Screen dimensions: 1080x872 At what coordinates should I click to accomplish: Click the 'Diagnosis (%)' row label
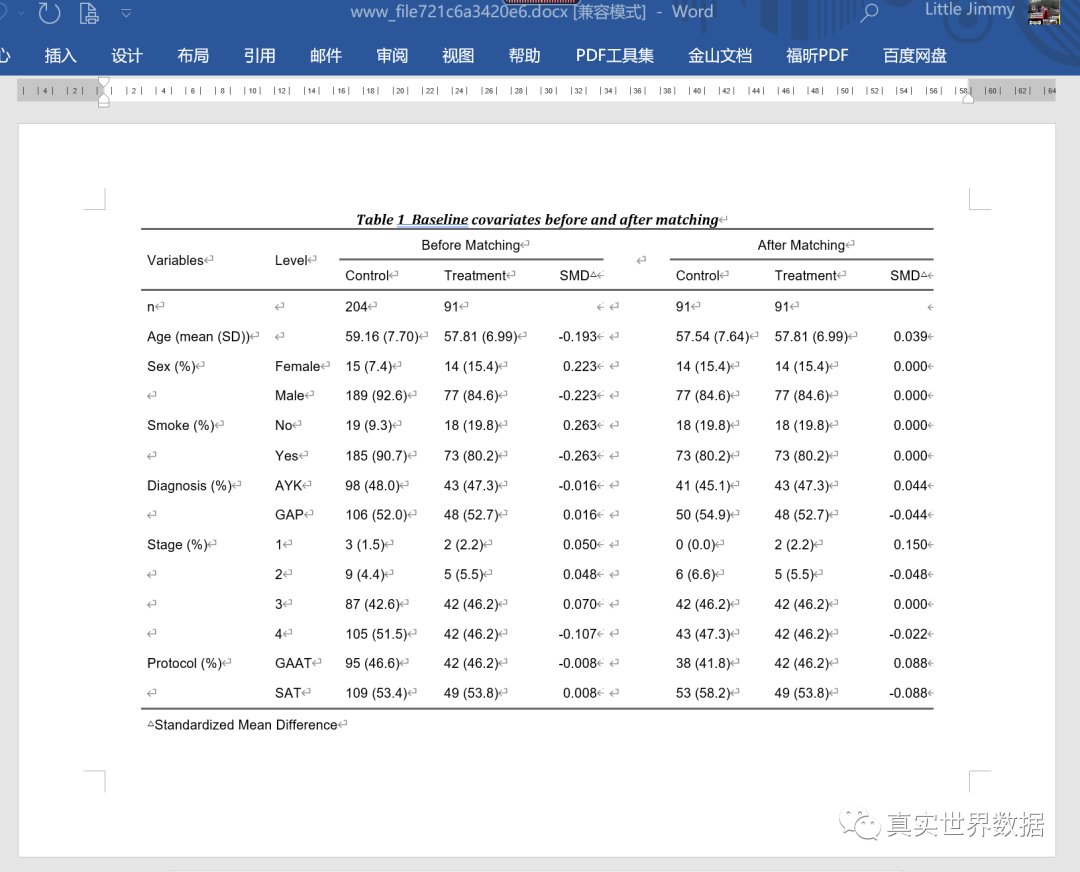pos(189,486)
